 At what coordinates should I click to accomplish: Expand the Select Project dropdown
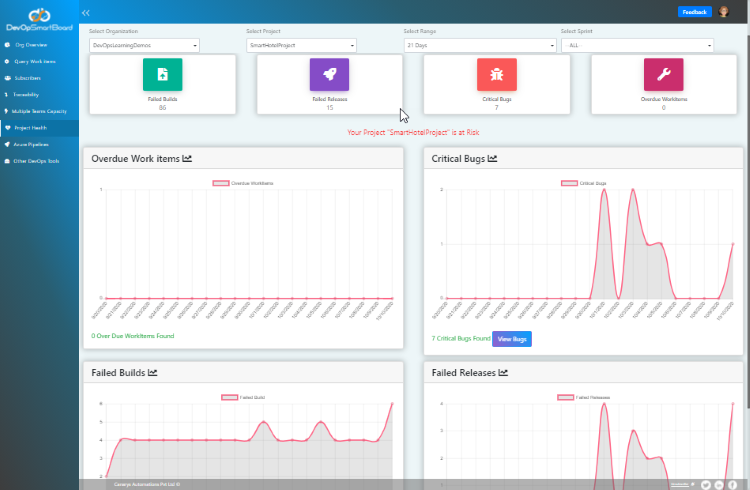301,46
